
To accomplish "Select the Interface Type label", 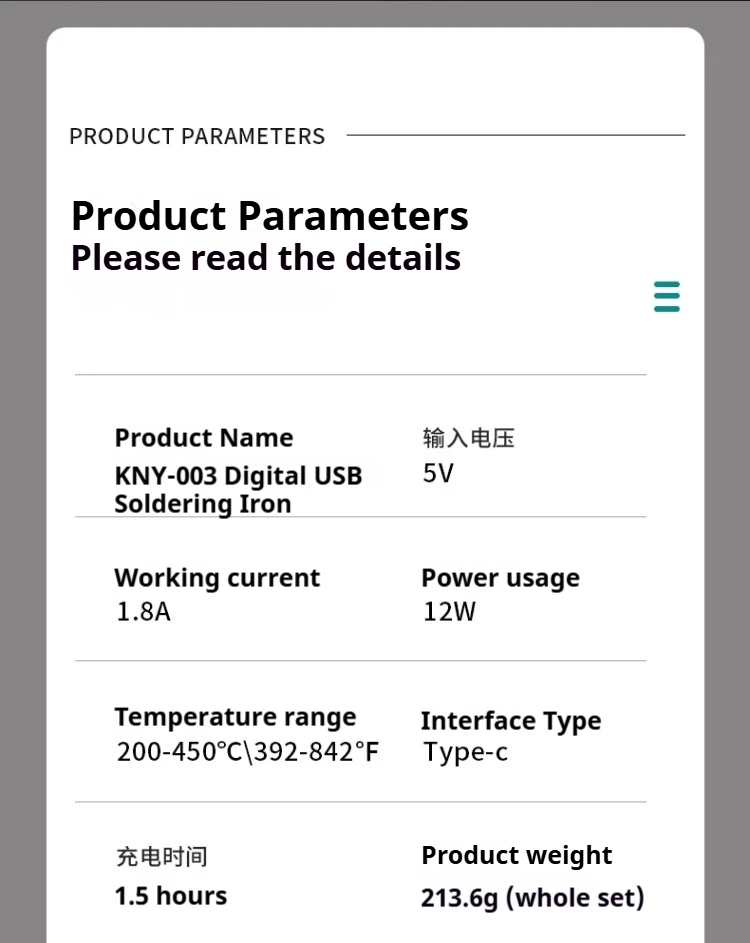I will (511, 720).
